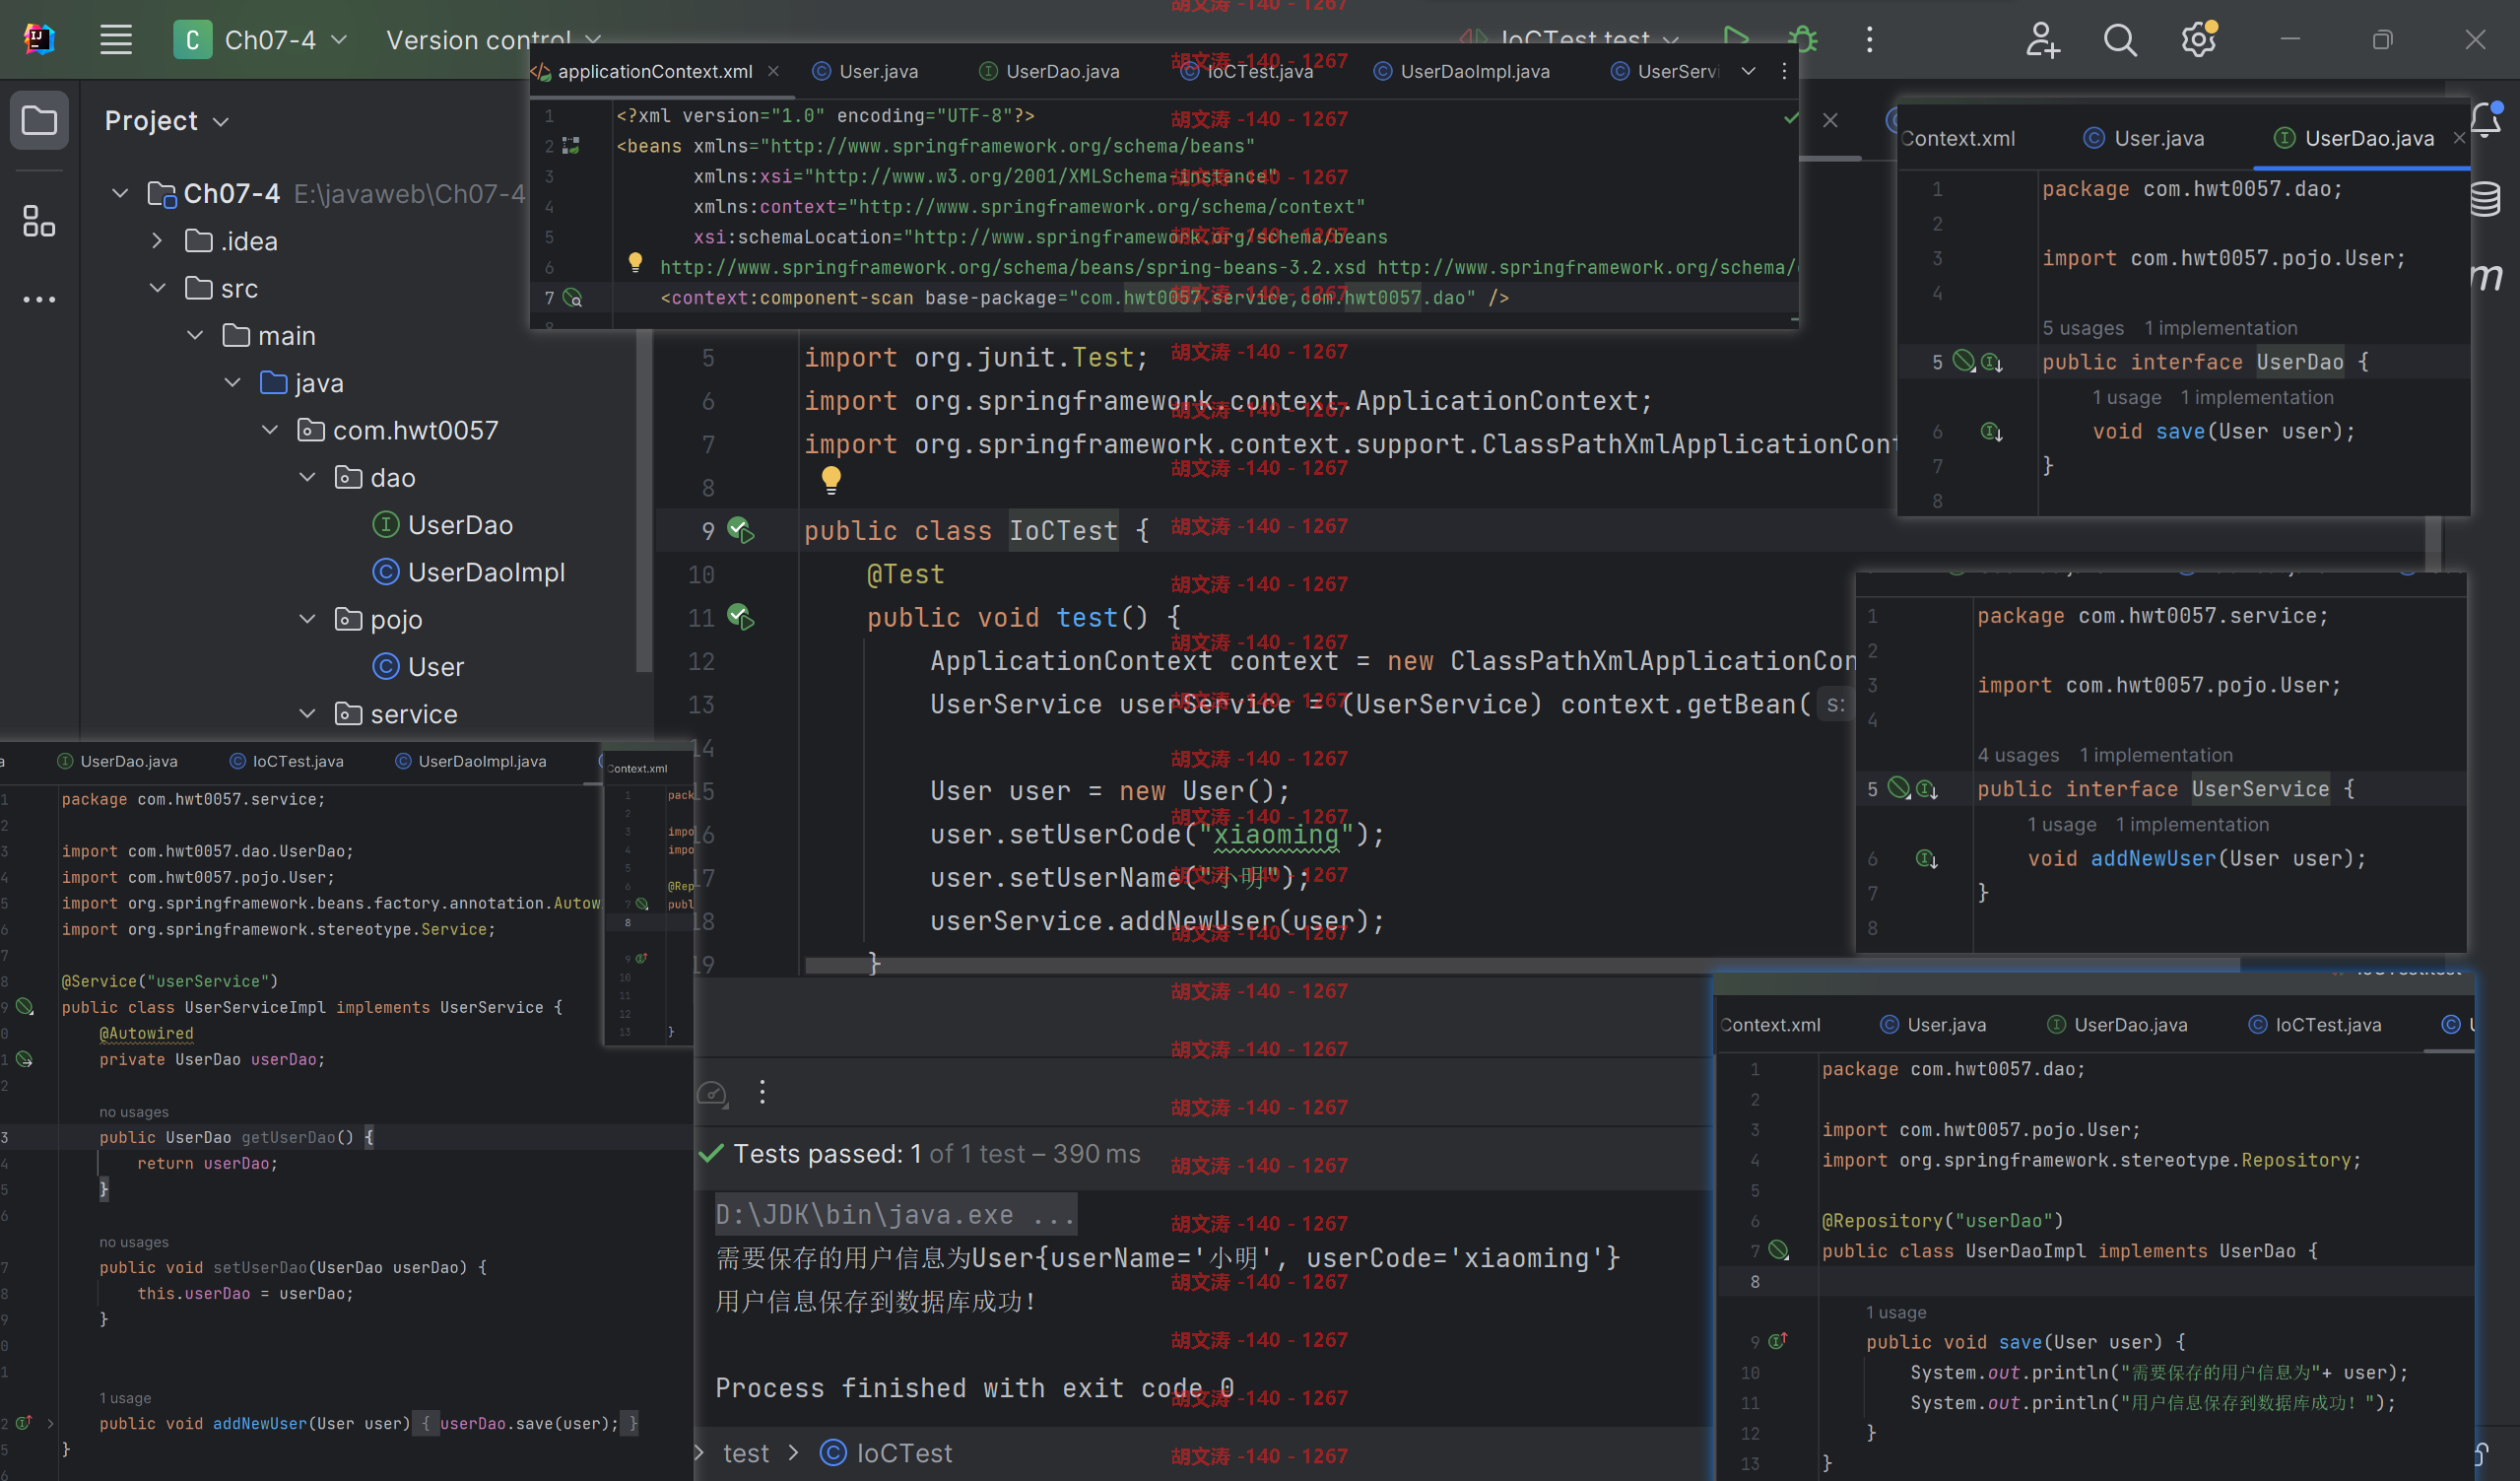Collapse the dao package
This screenshot has width=2520, height=1481.
coord(308,477)
